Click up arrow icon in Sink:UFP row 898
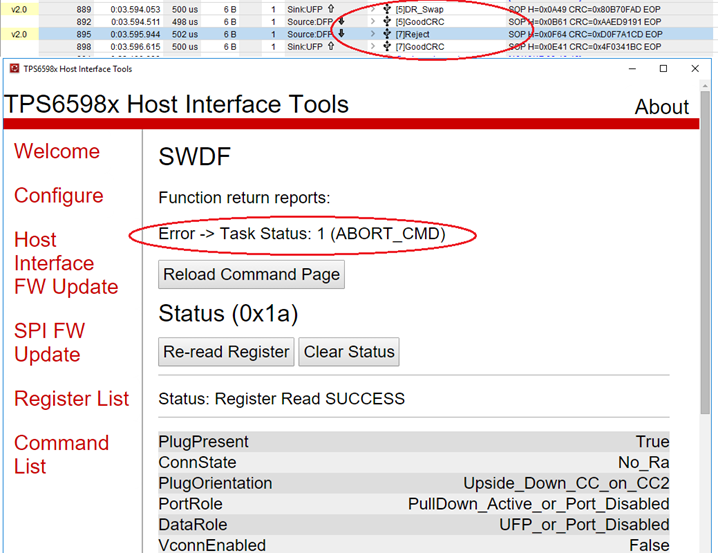 (331, 46)
